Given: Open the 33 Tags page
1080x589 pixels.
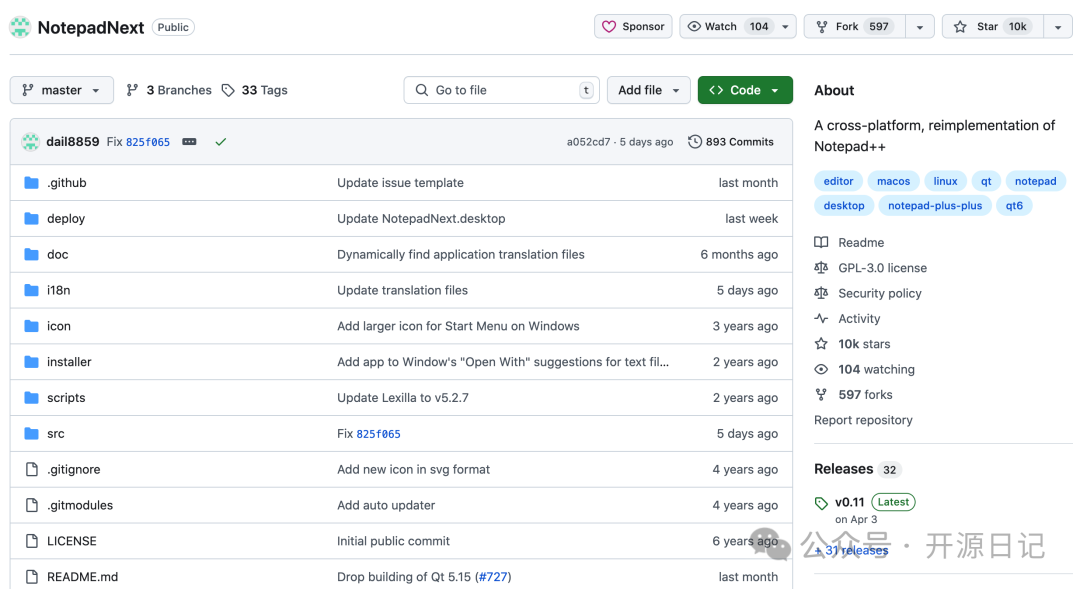Looking at the screenshot, I should point(254,90).
